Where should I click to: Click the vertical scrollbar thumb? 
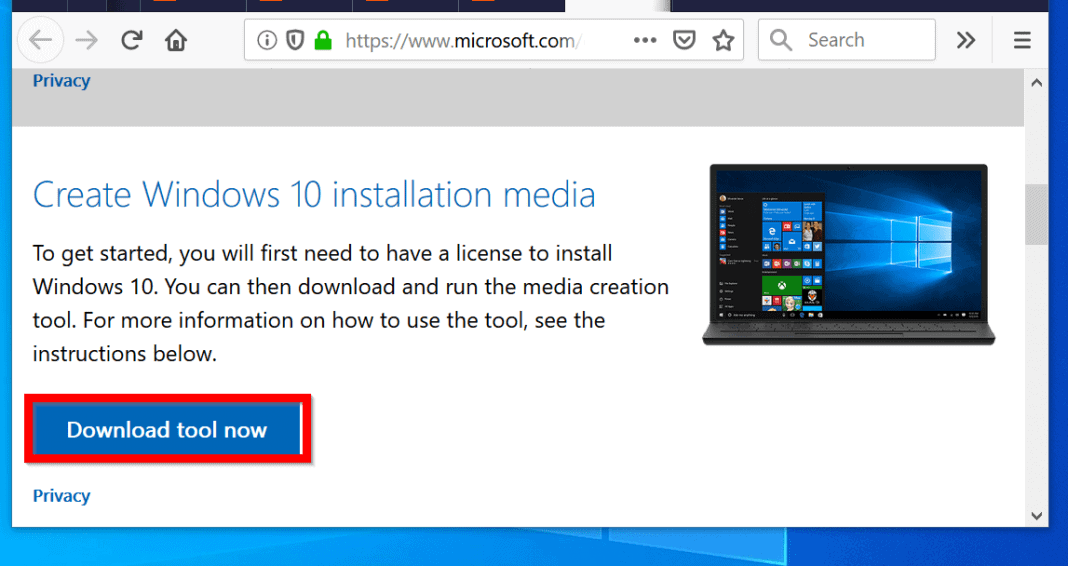1036,215
